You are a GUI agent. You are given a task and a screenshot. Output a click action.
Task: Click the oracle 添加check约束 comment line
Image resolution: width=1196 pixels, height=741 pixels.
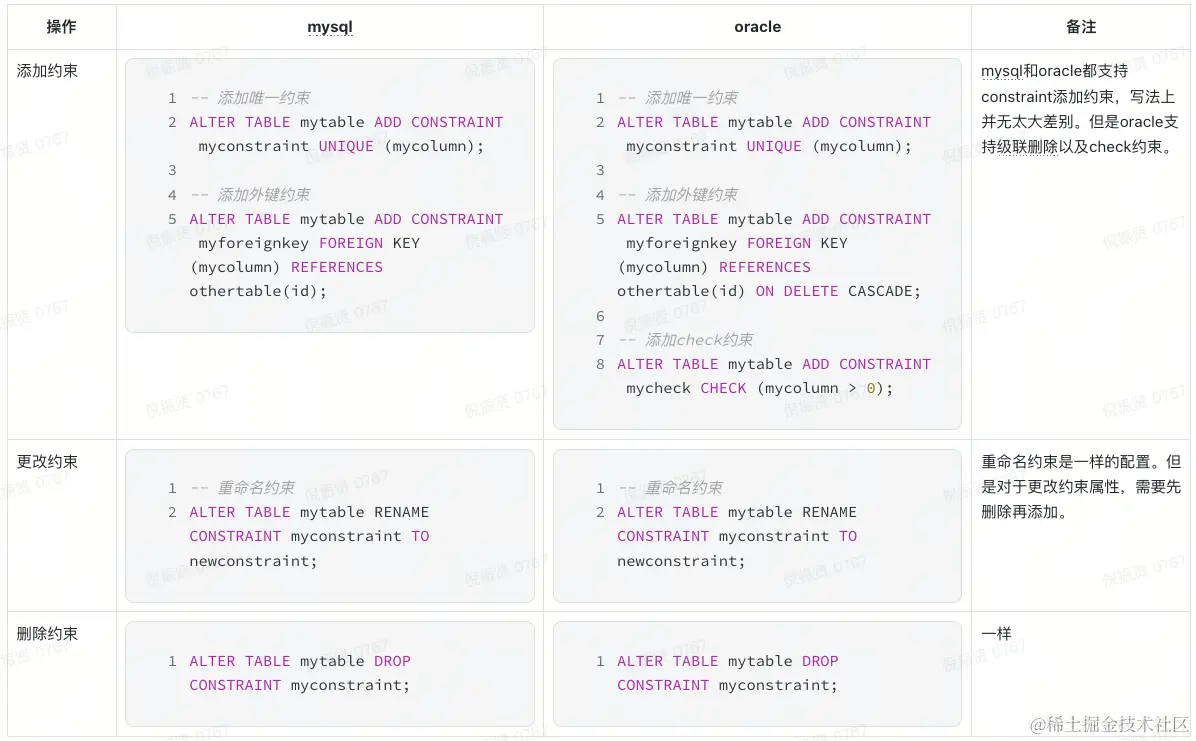pyautogui.click(x=699, y=340)
